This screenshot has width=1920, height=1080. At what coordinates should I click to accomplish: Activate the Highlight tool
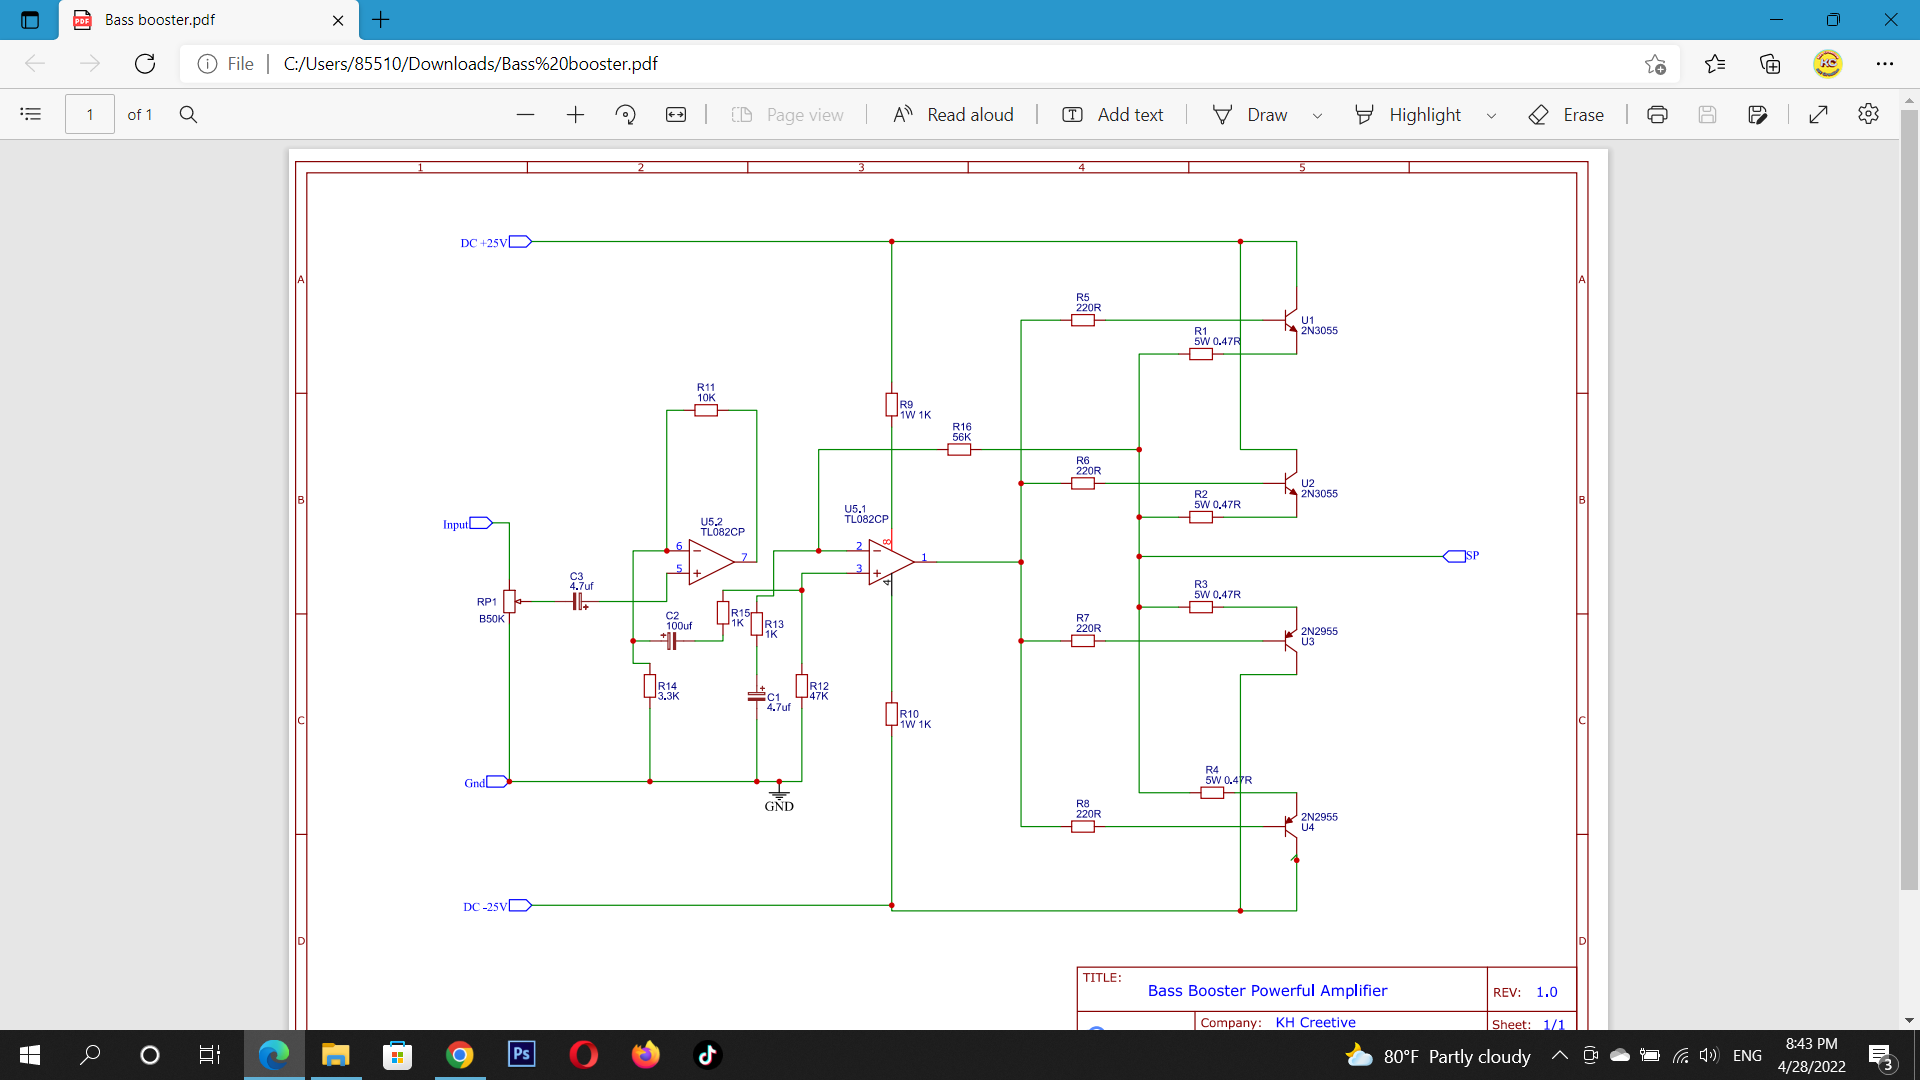point(1408,114)
